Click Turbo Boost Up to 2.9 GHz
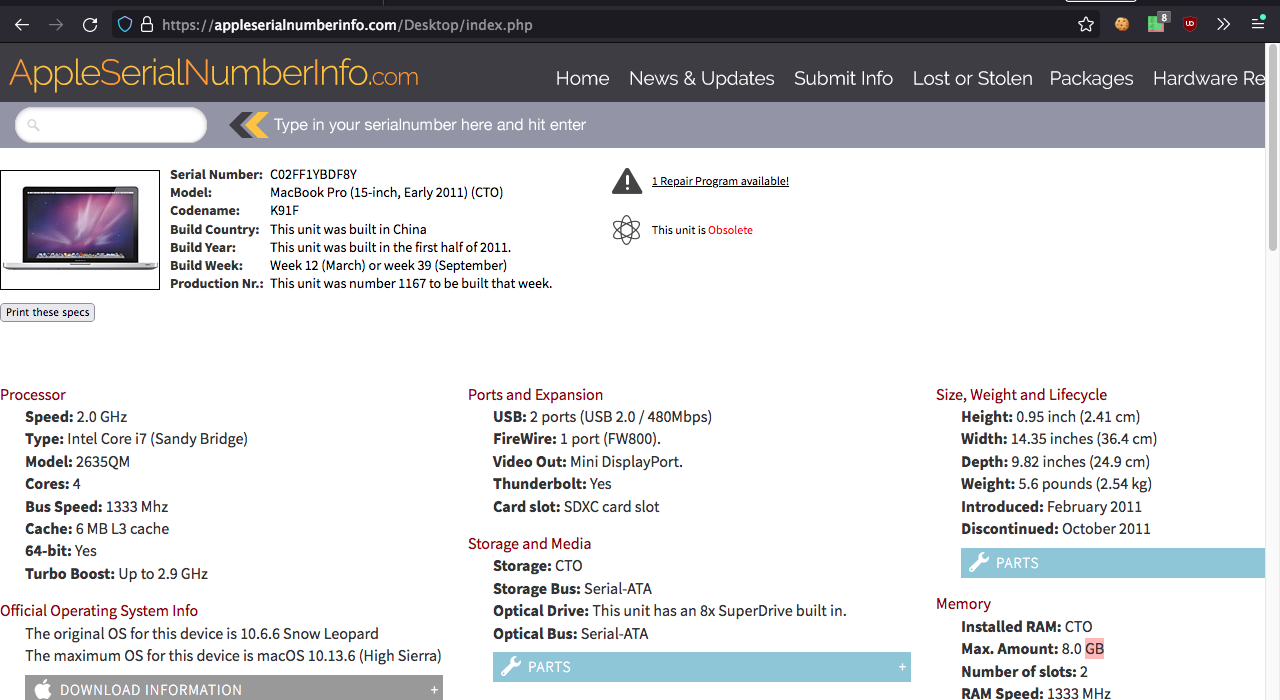Screen dimensions: 1280x700 point(116,573)
